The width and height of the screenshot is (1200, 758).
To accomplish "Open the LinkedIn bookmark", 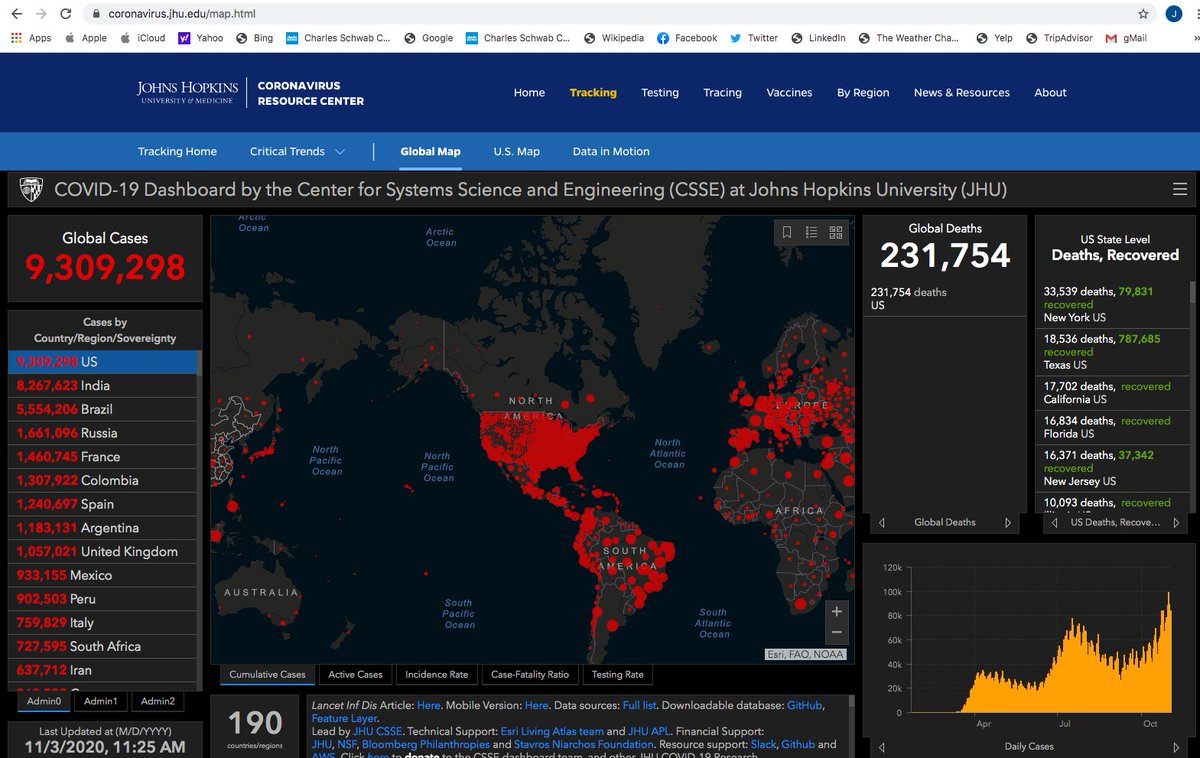I will 818,38.
